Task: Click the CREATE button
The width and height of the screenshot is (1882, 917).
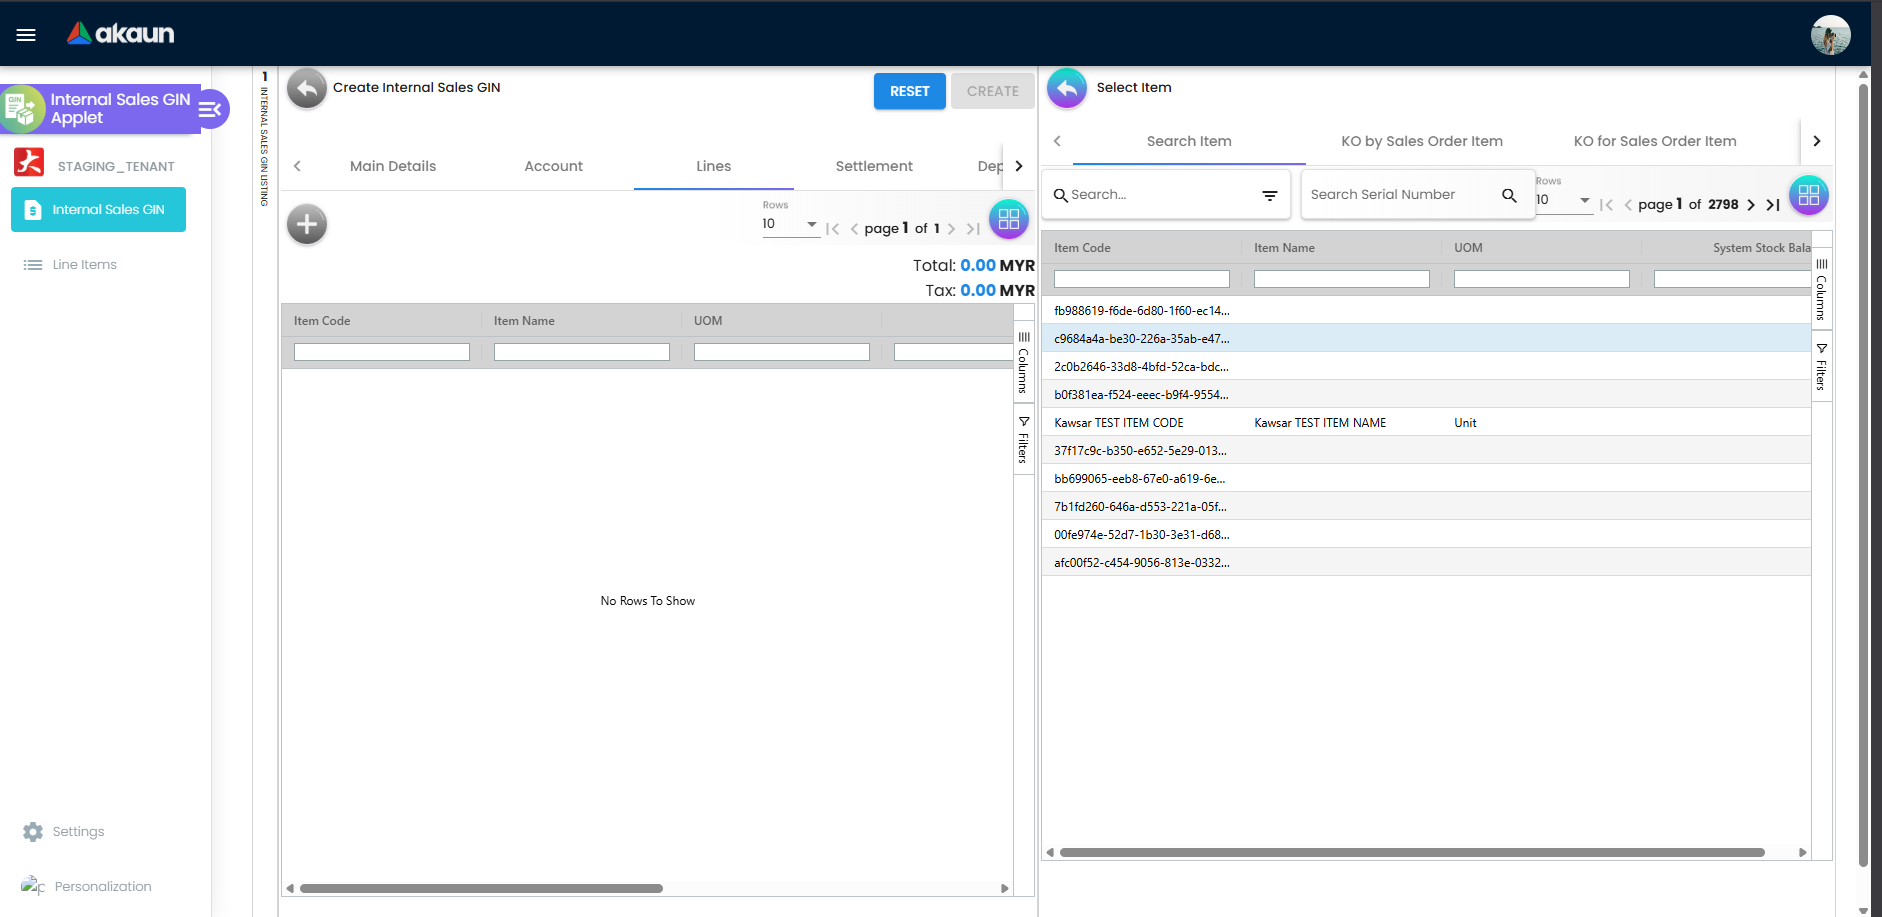Action: (x=992, y=91)
